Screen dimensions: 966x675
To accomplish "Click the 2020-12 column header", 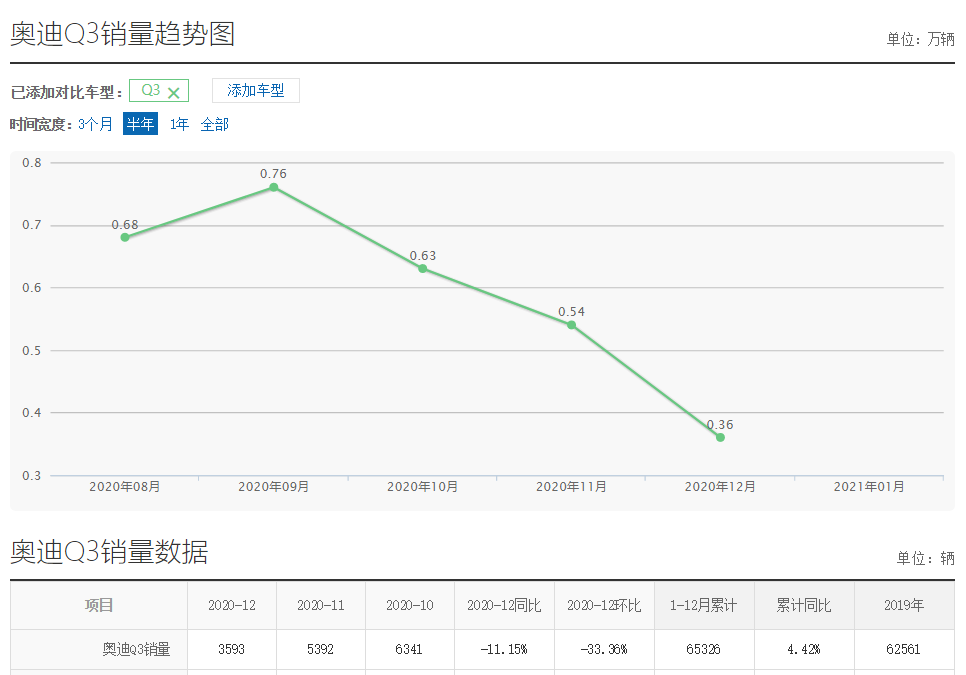I will [232, 605].
